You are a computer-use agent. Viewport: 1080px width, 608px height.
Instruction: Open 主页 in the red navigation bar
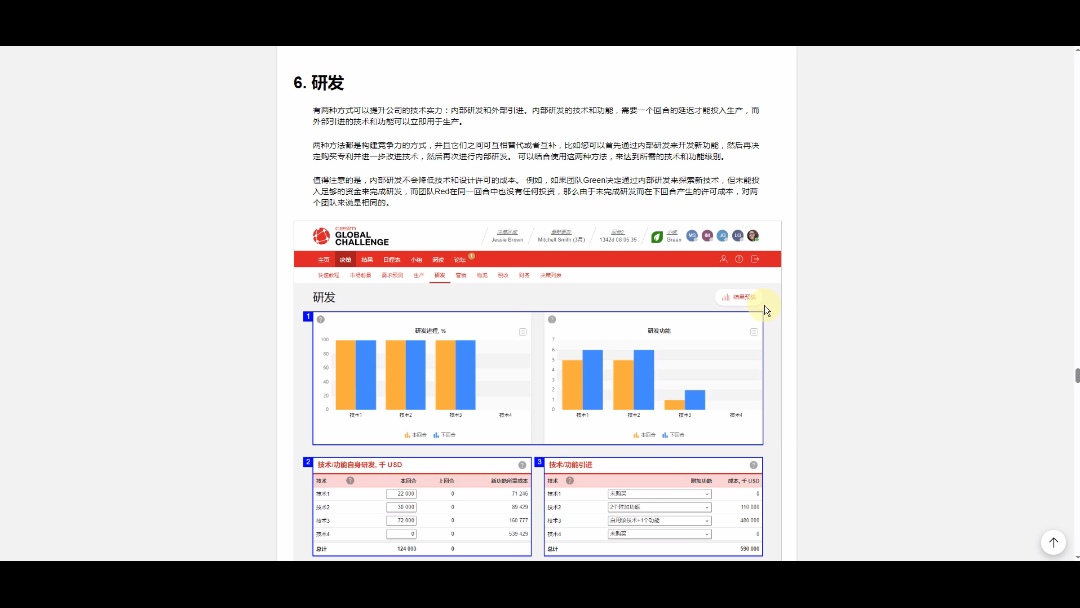click(324, 260)
